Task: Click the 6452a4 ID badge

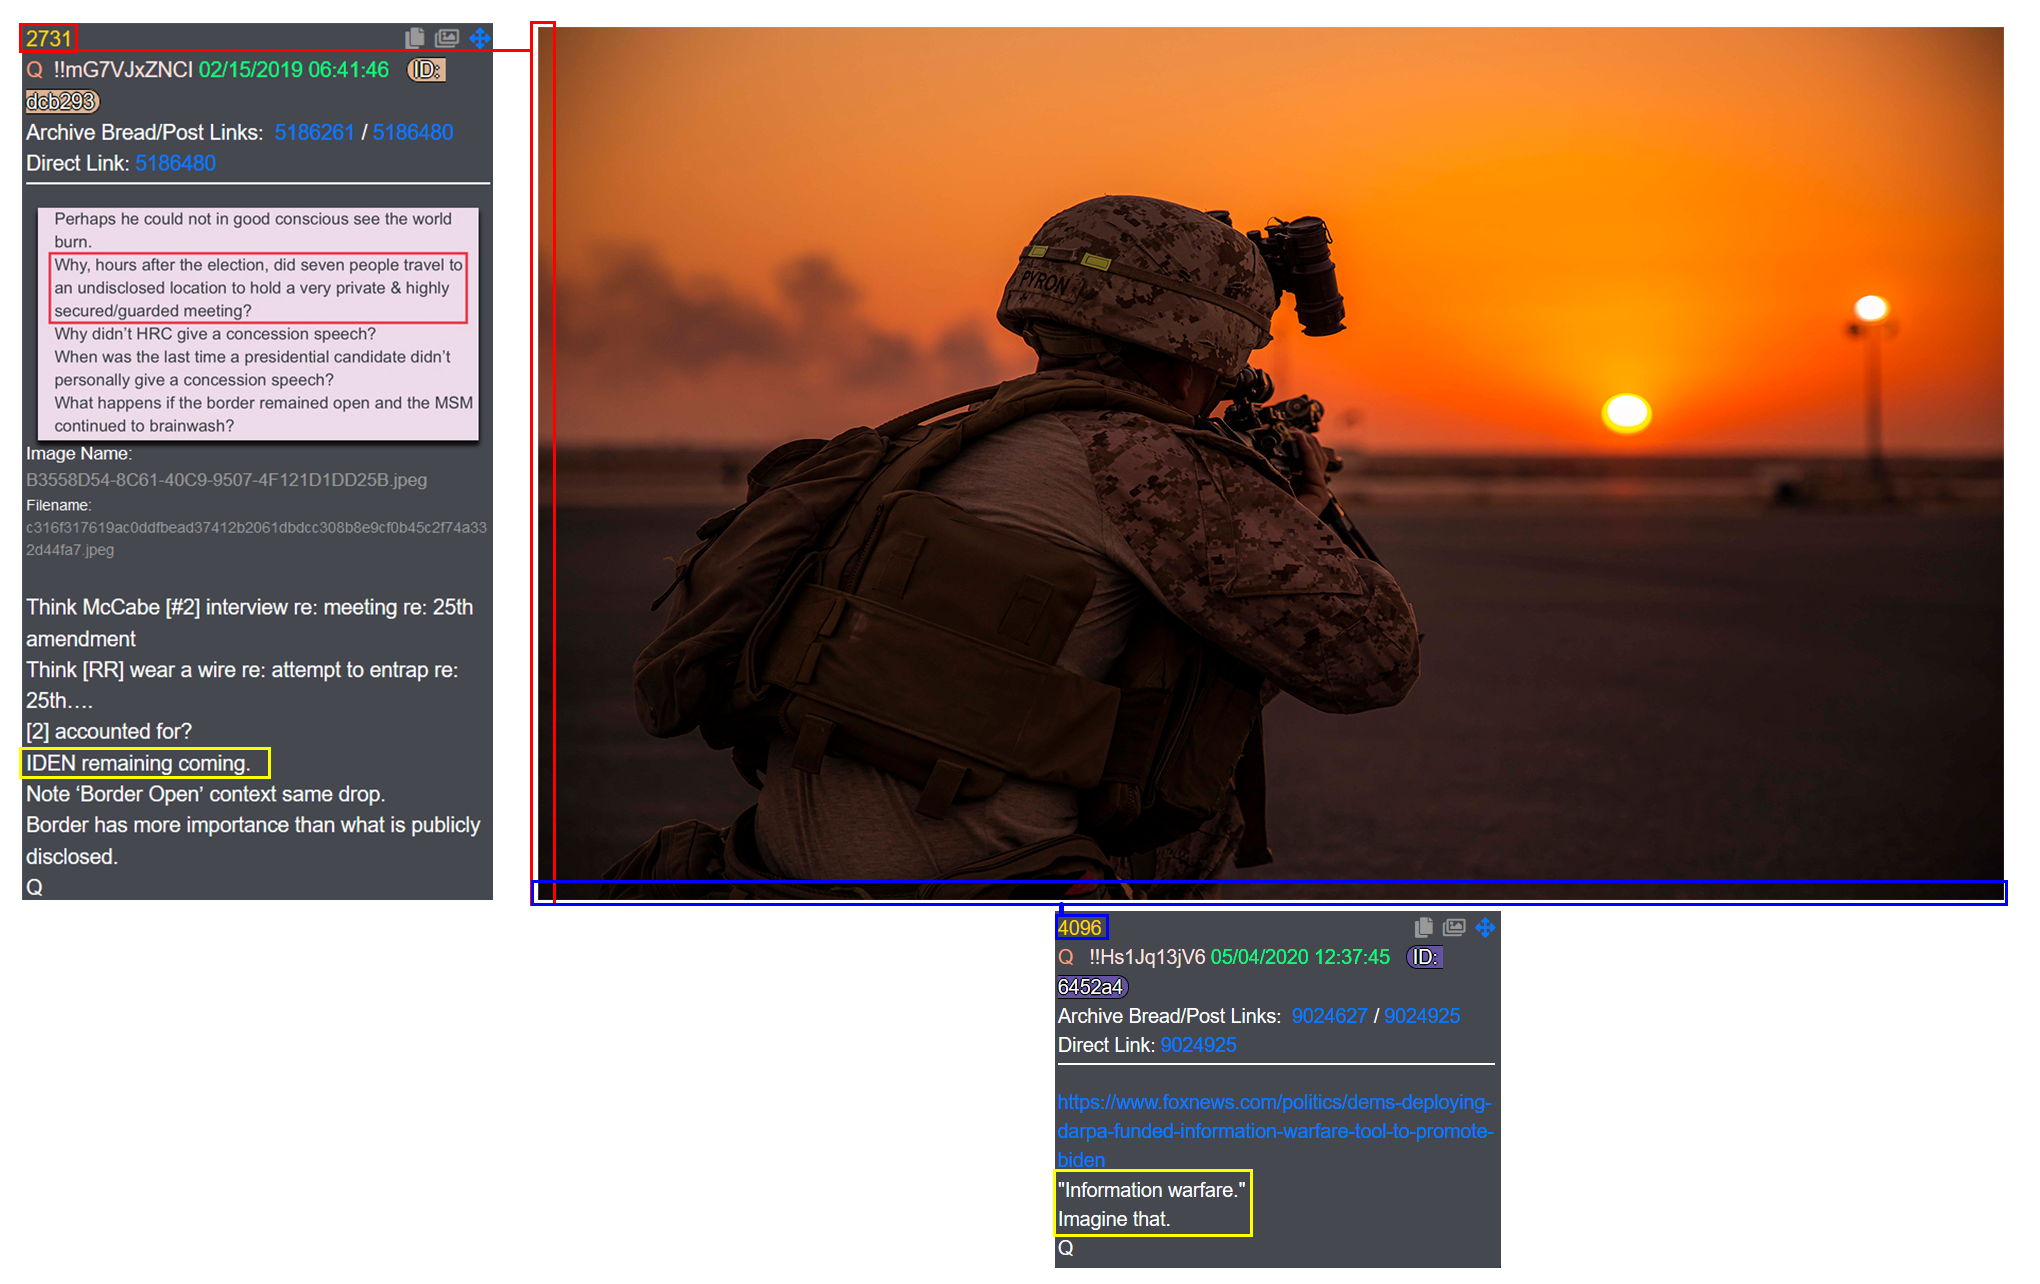Action: (1091, 987)
